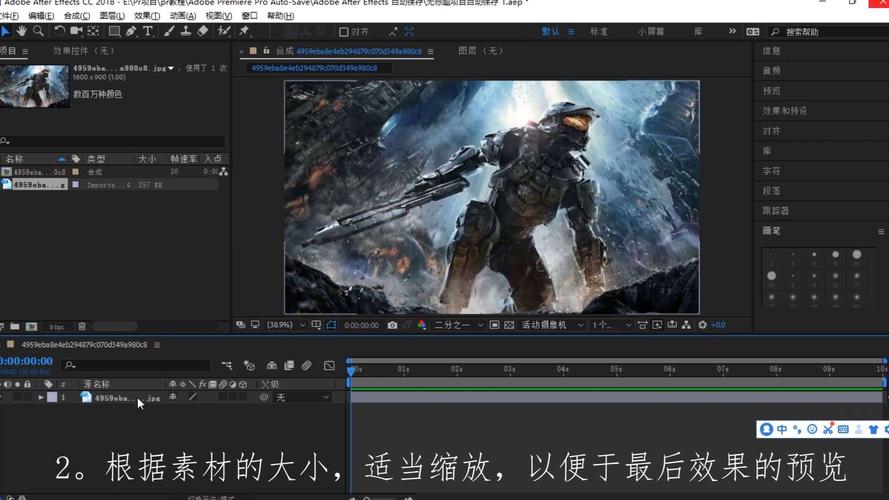Select the Brush tool
Viewport: 889px width, 500px height.
coord(169,31)
